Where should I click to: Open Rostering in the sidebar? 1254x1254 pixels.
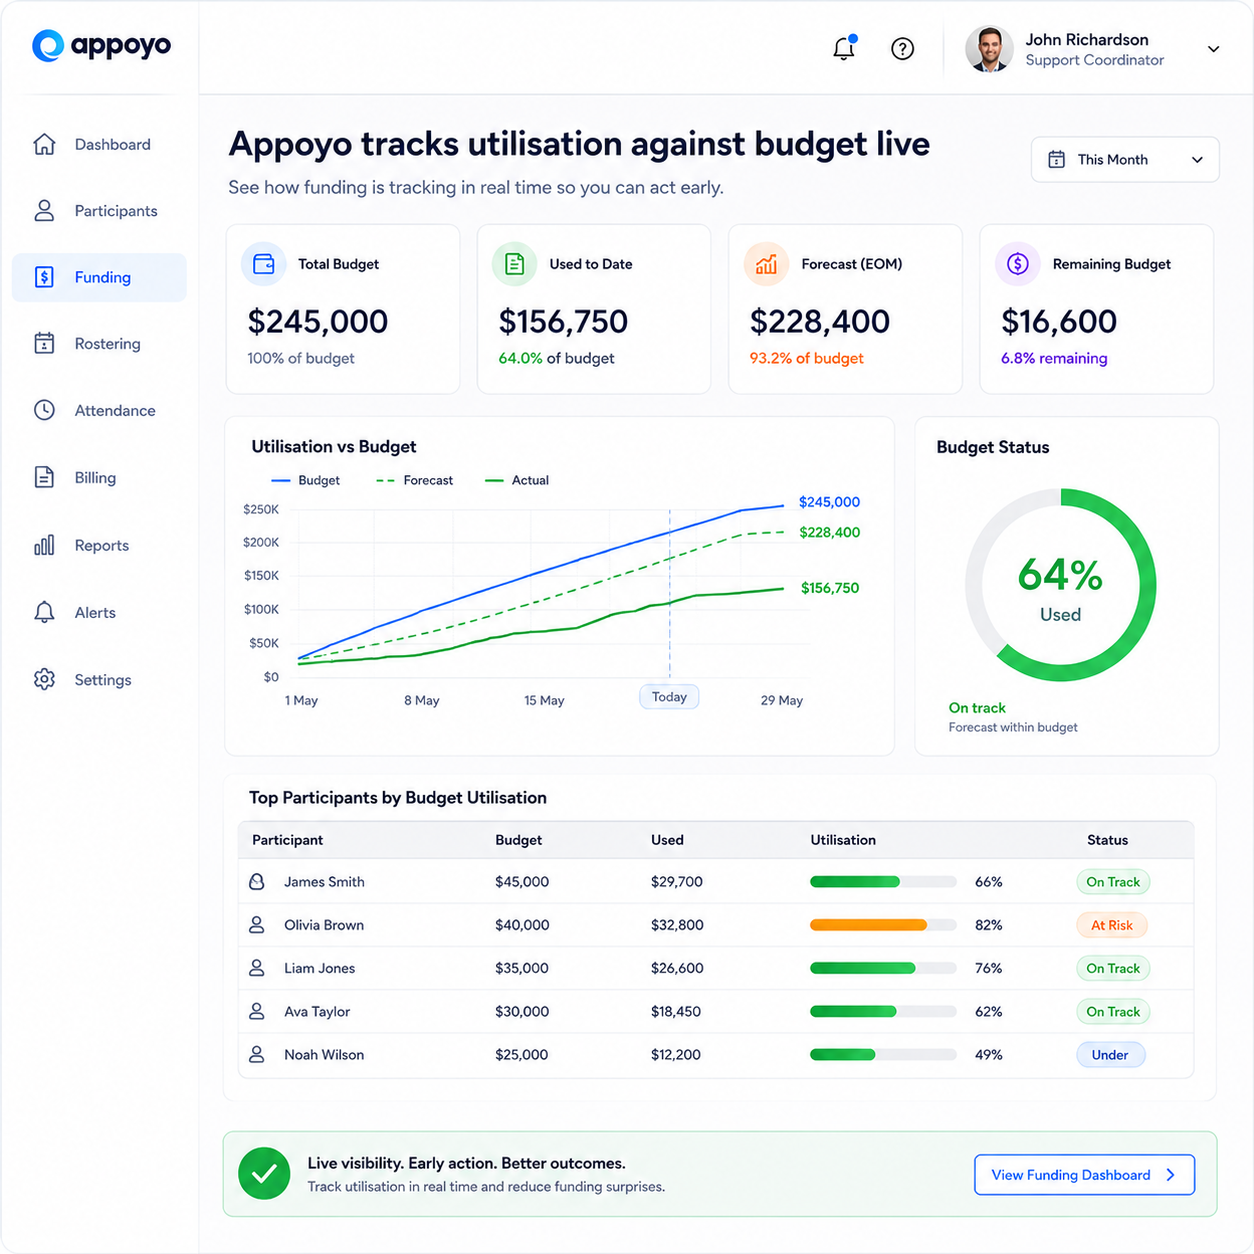coord(99,344)
